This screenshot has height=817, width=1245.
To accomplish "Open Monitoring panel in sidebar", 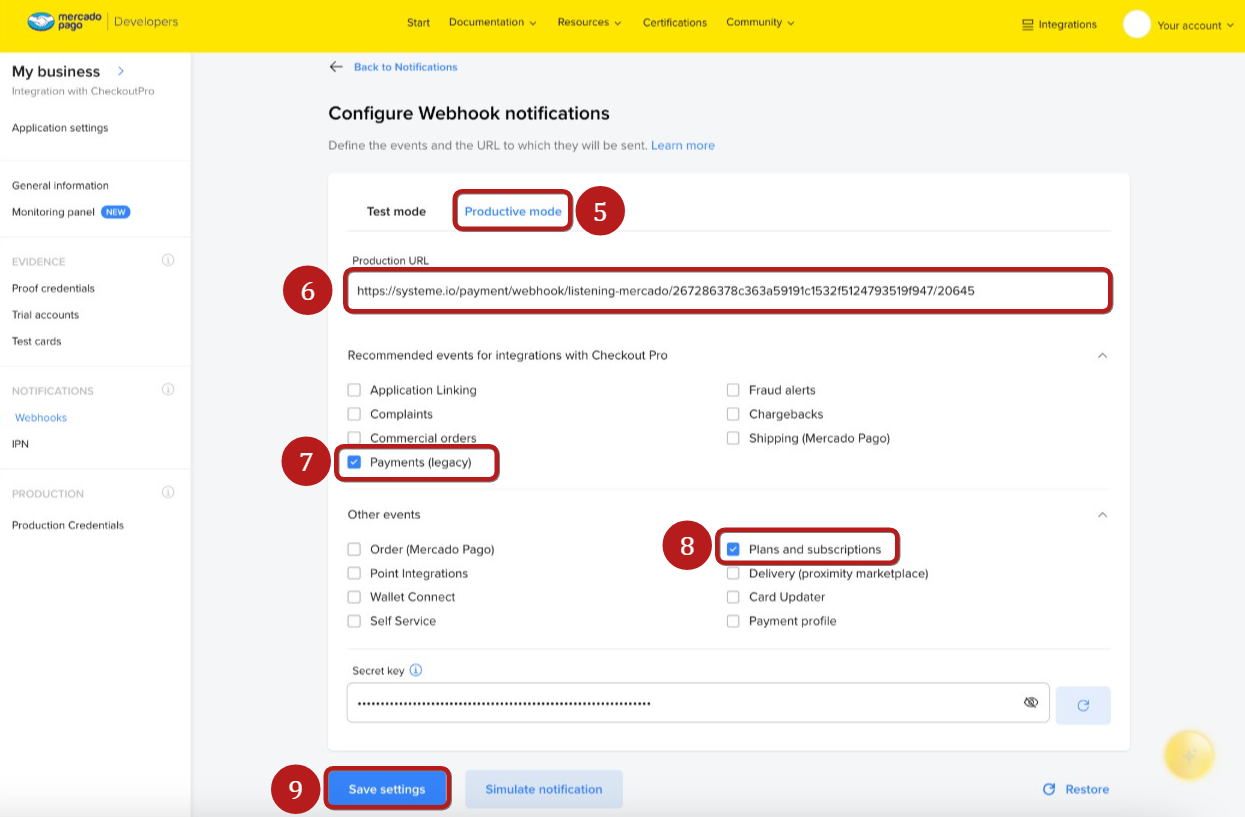I will click(53, 212).
